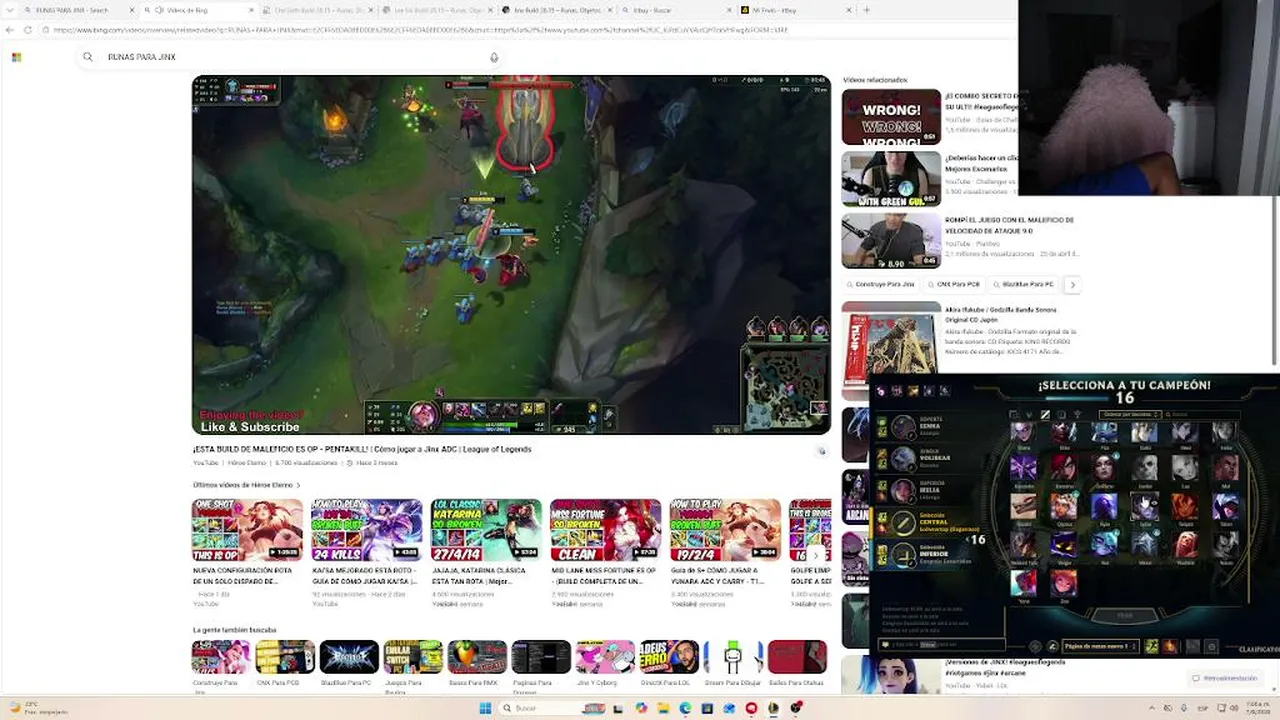
Task: Pick the Kassadin champion portrait
Action: click(x=1023, y=467)
